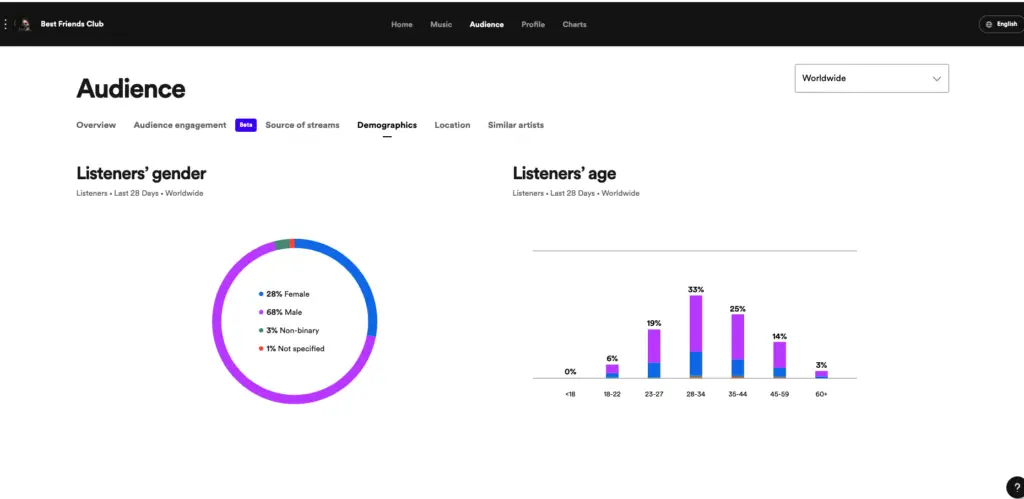Click the 25% bar value label
The height and width of the screenshot is (499, 1024).
737,308
